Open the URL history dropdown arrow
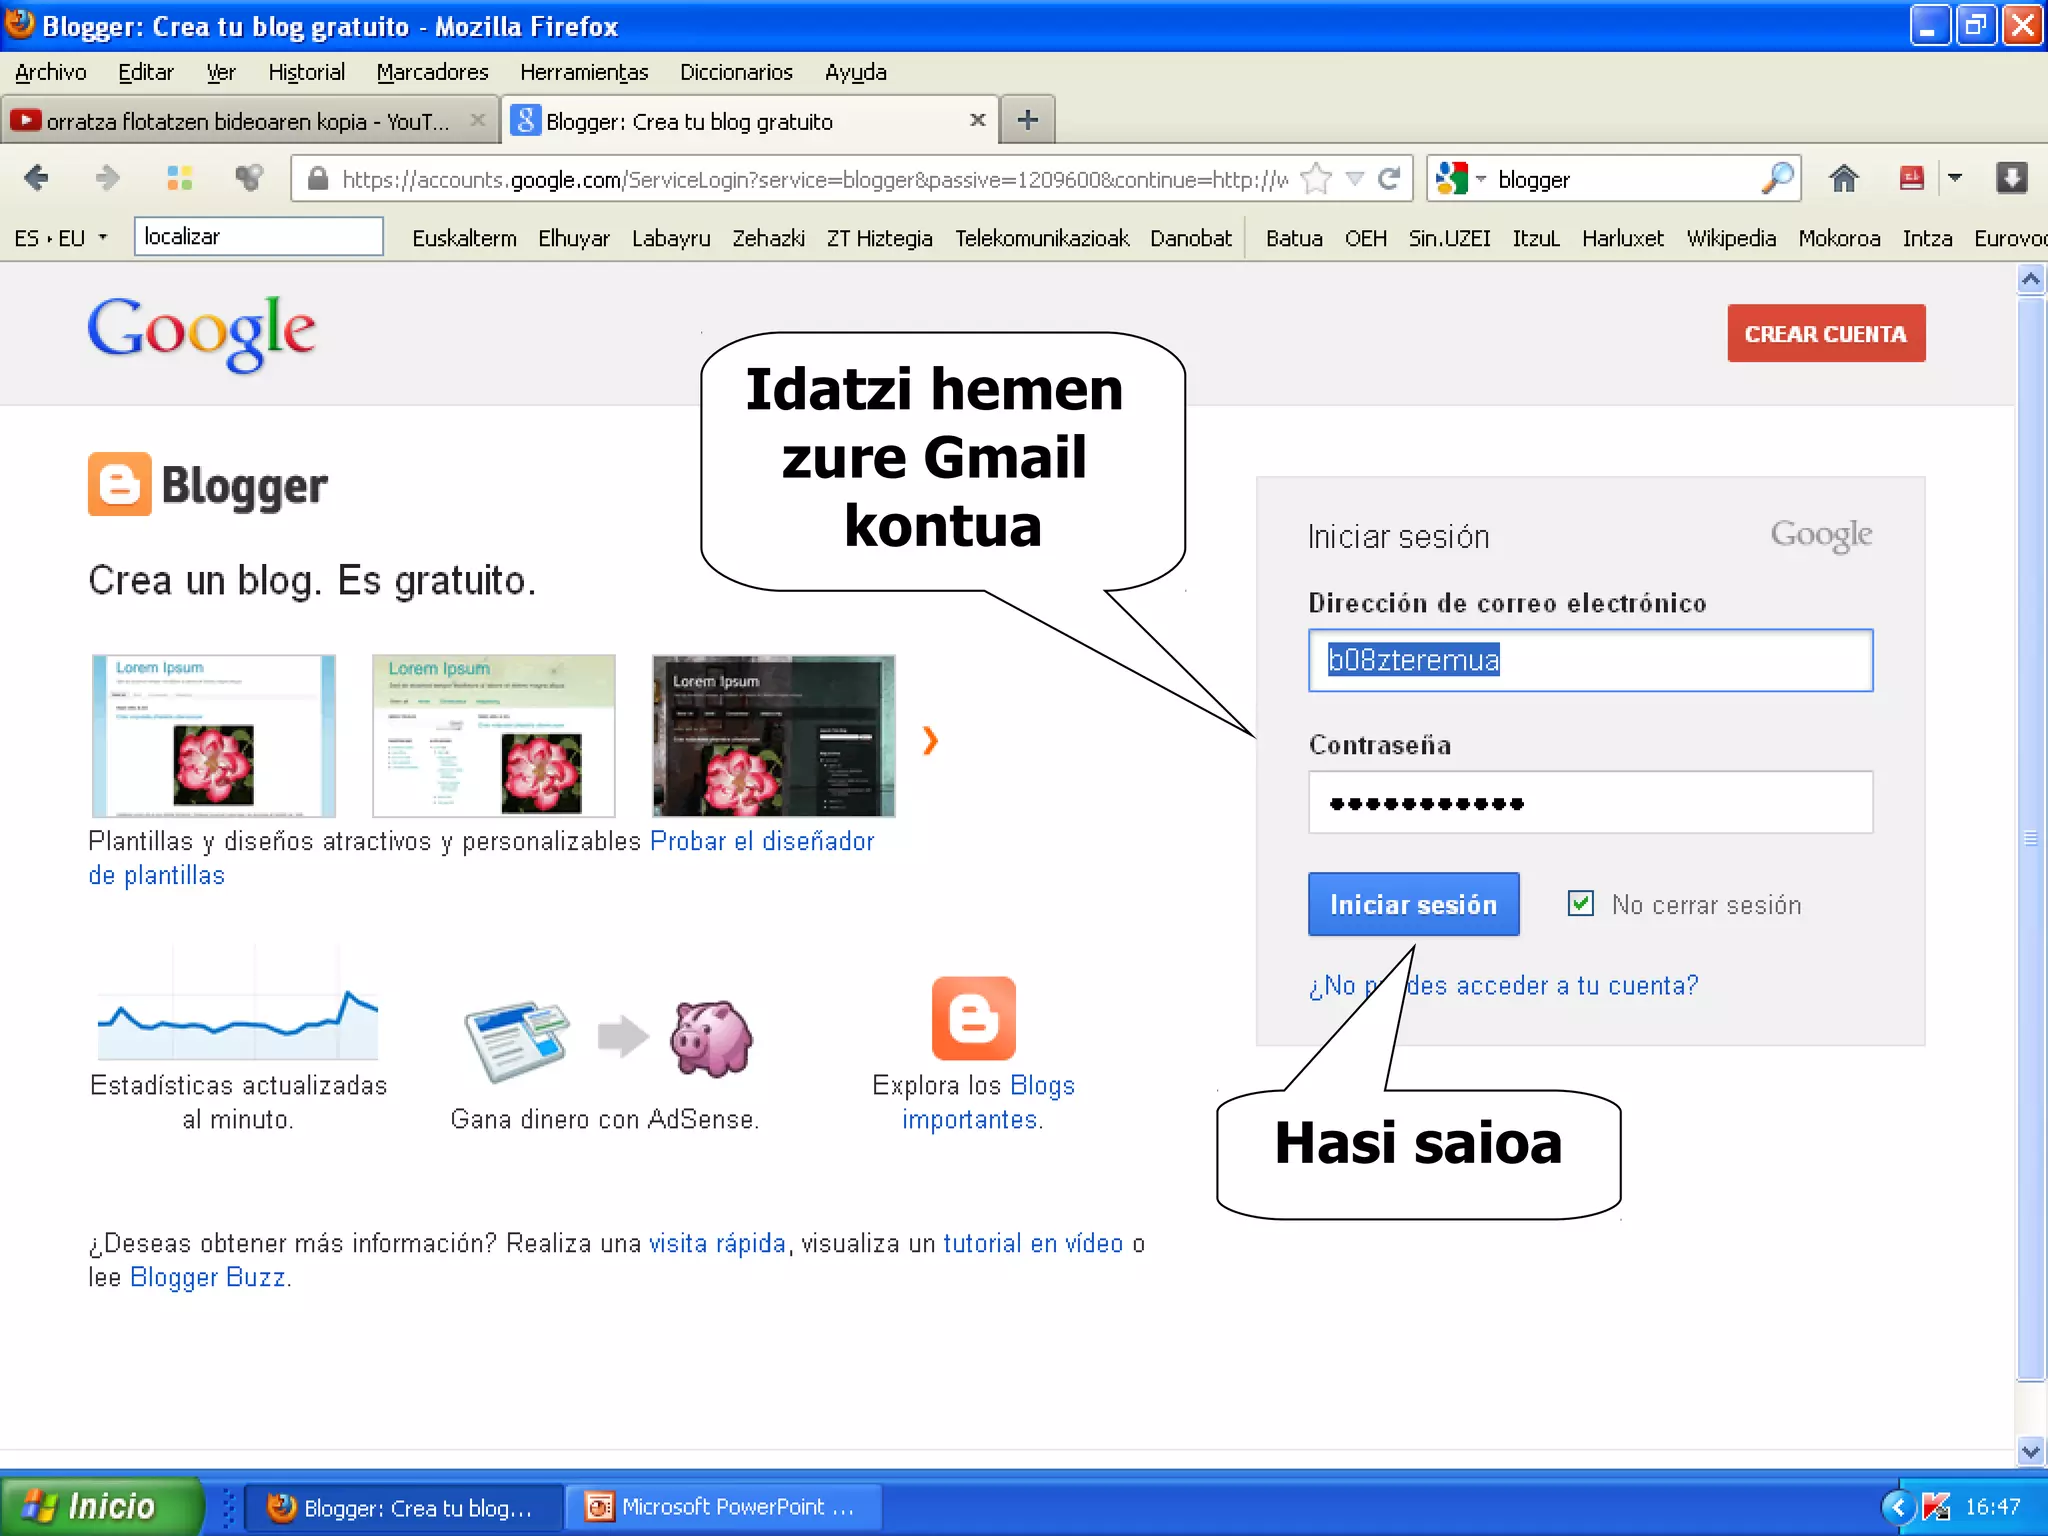The width and height of the screenshot is (2048, 1536). [1354, 179]
